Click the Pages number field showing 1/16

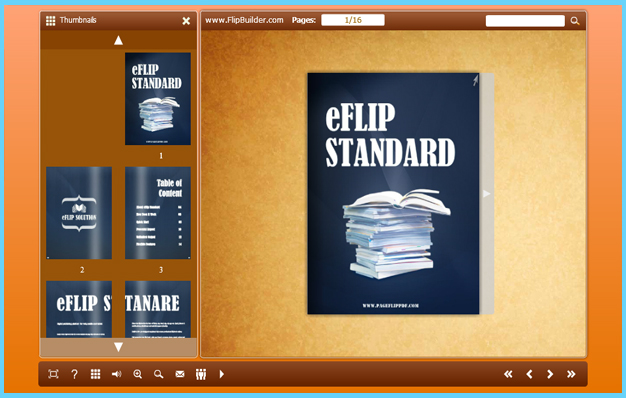coord(353,20)
